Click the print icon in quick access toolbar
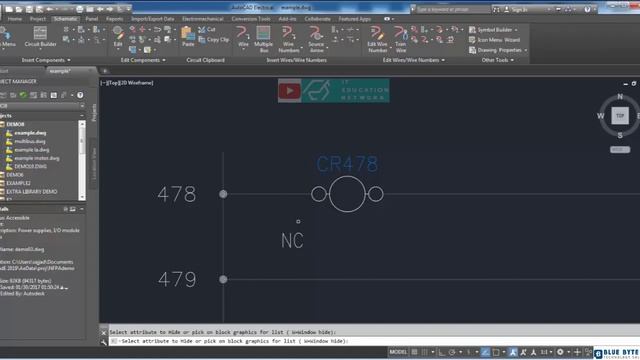 click(x=80, y=9)
